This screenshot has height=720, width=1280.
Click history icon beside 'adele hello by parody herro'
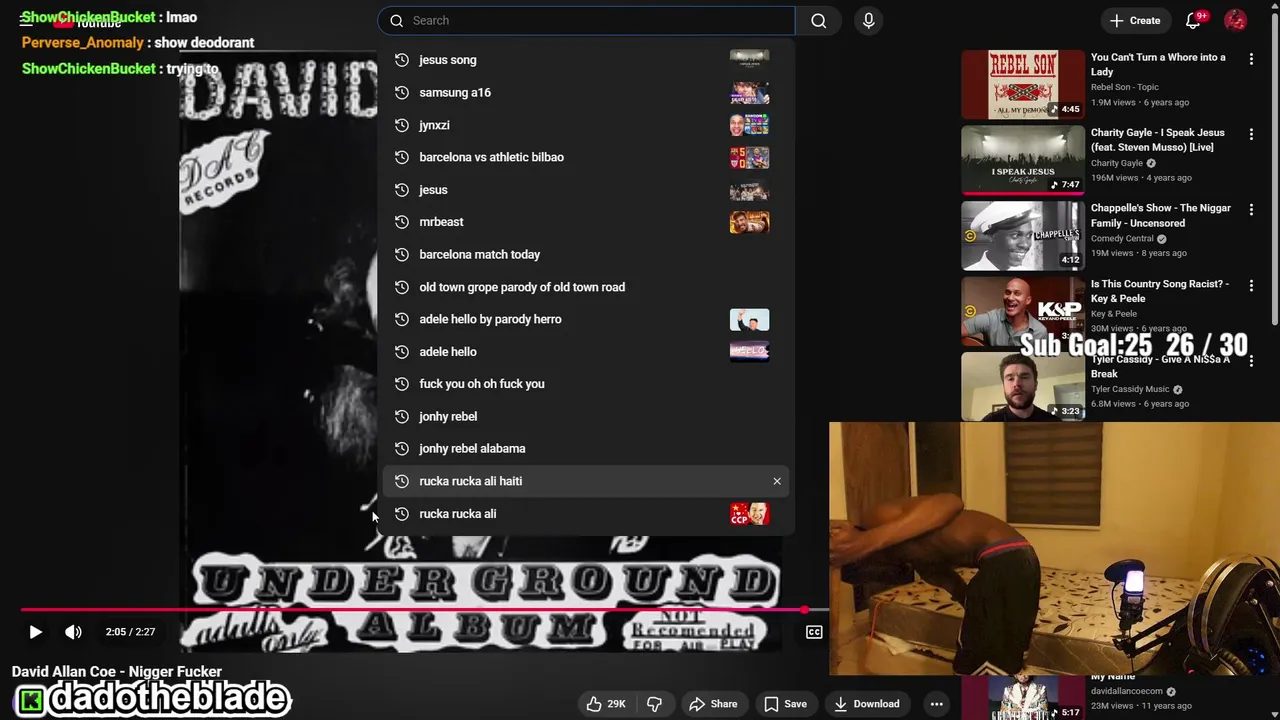coord(402,319)
